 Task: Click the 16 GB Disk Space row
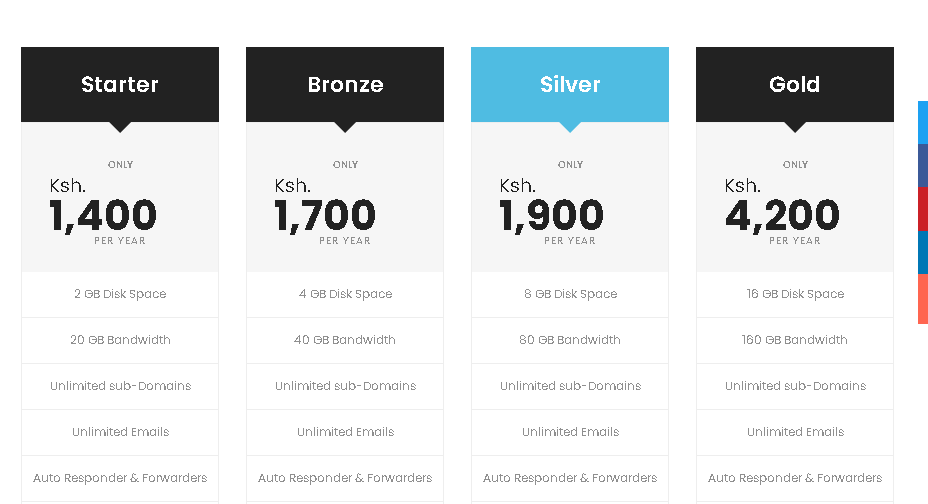point(795,294)
